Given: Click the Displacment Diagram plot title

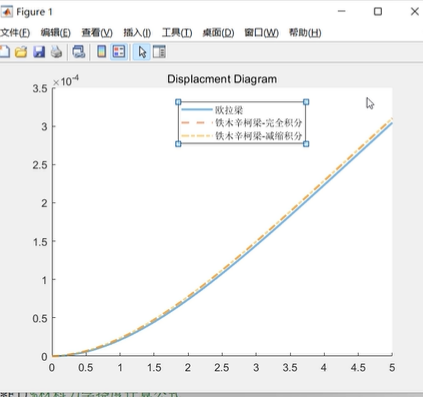Looking at the screenshot, I should (222, 79).
